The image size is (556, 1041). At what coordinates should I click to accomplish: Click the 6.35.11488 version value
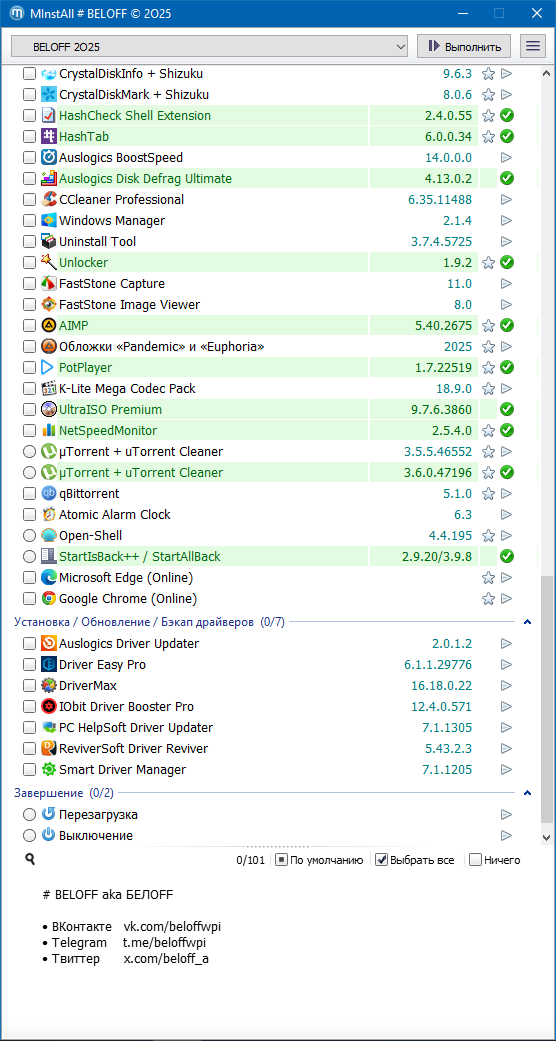(440, 200)
